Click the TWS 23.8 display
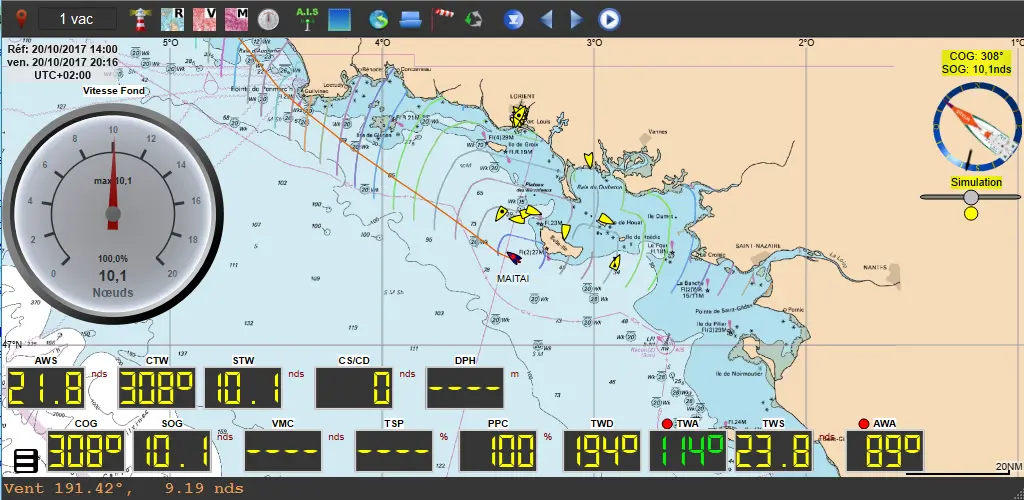The image size is (1024, 500). [774, 450]
